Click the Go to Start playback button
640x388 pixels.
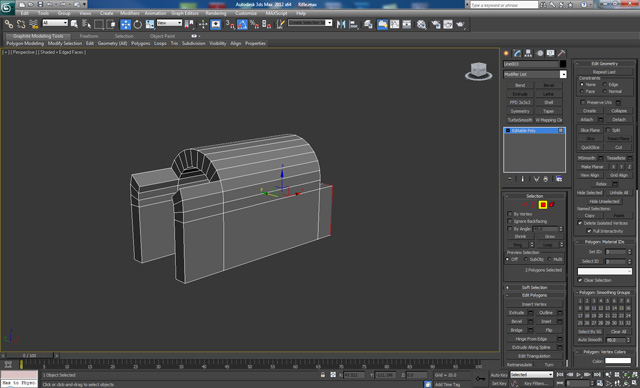point(560,375)
